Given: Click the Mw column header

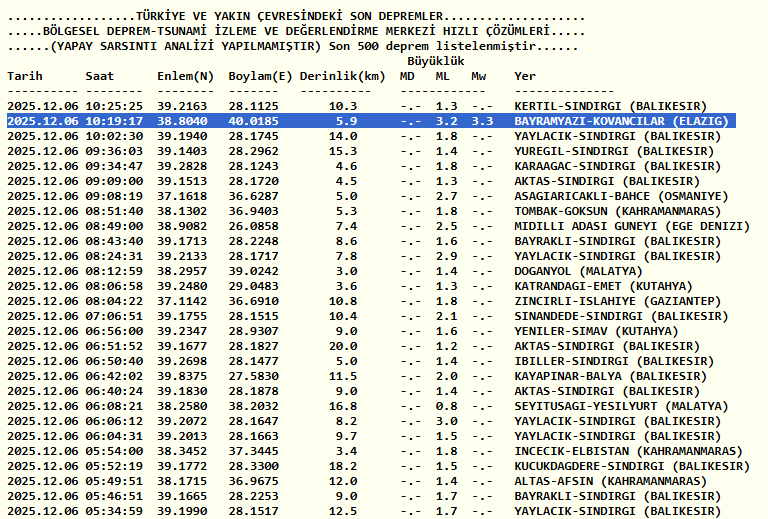Looking at the screenshot, I should pos(479,76).
